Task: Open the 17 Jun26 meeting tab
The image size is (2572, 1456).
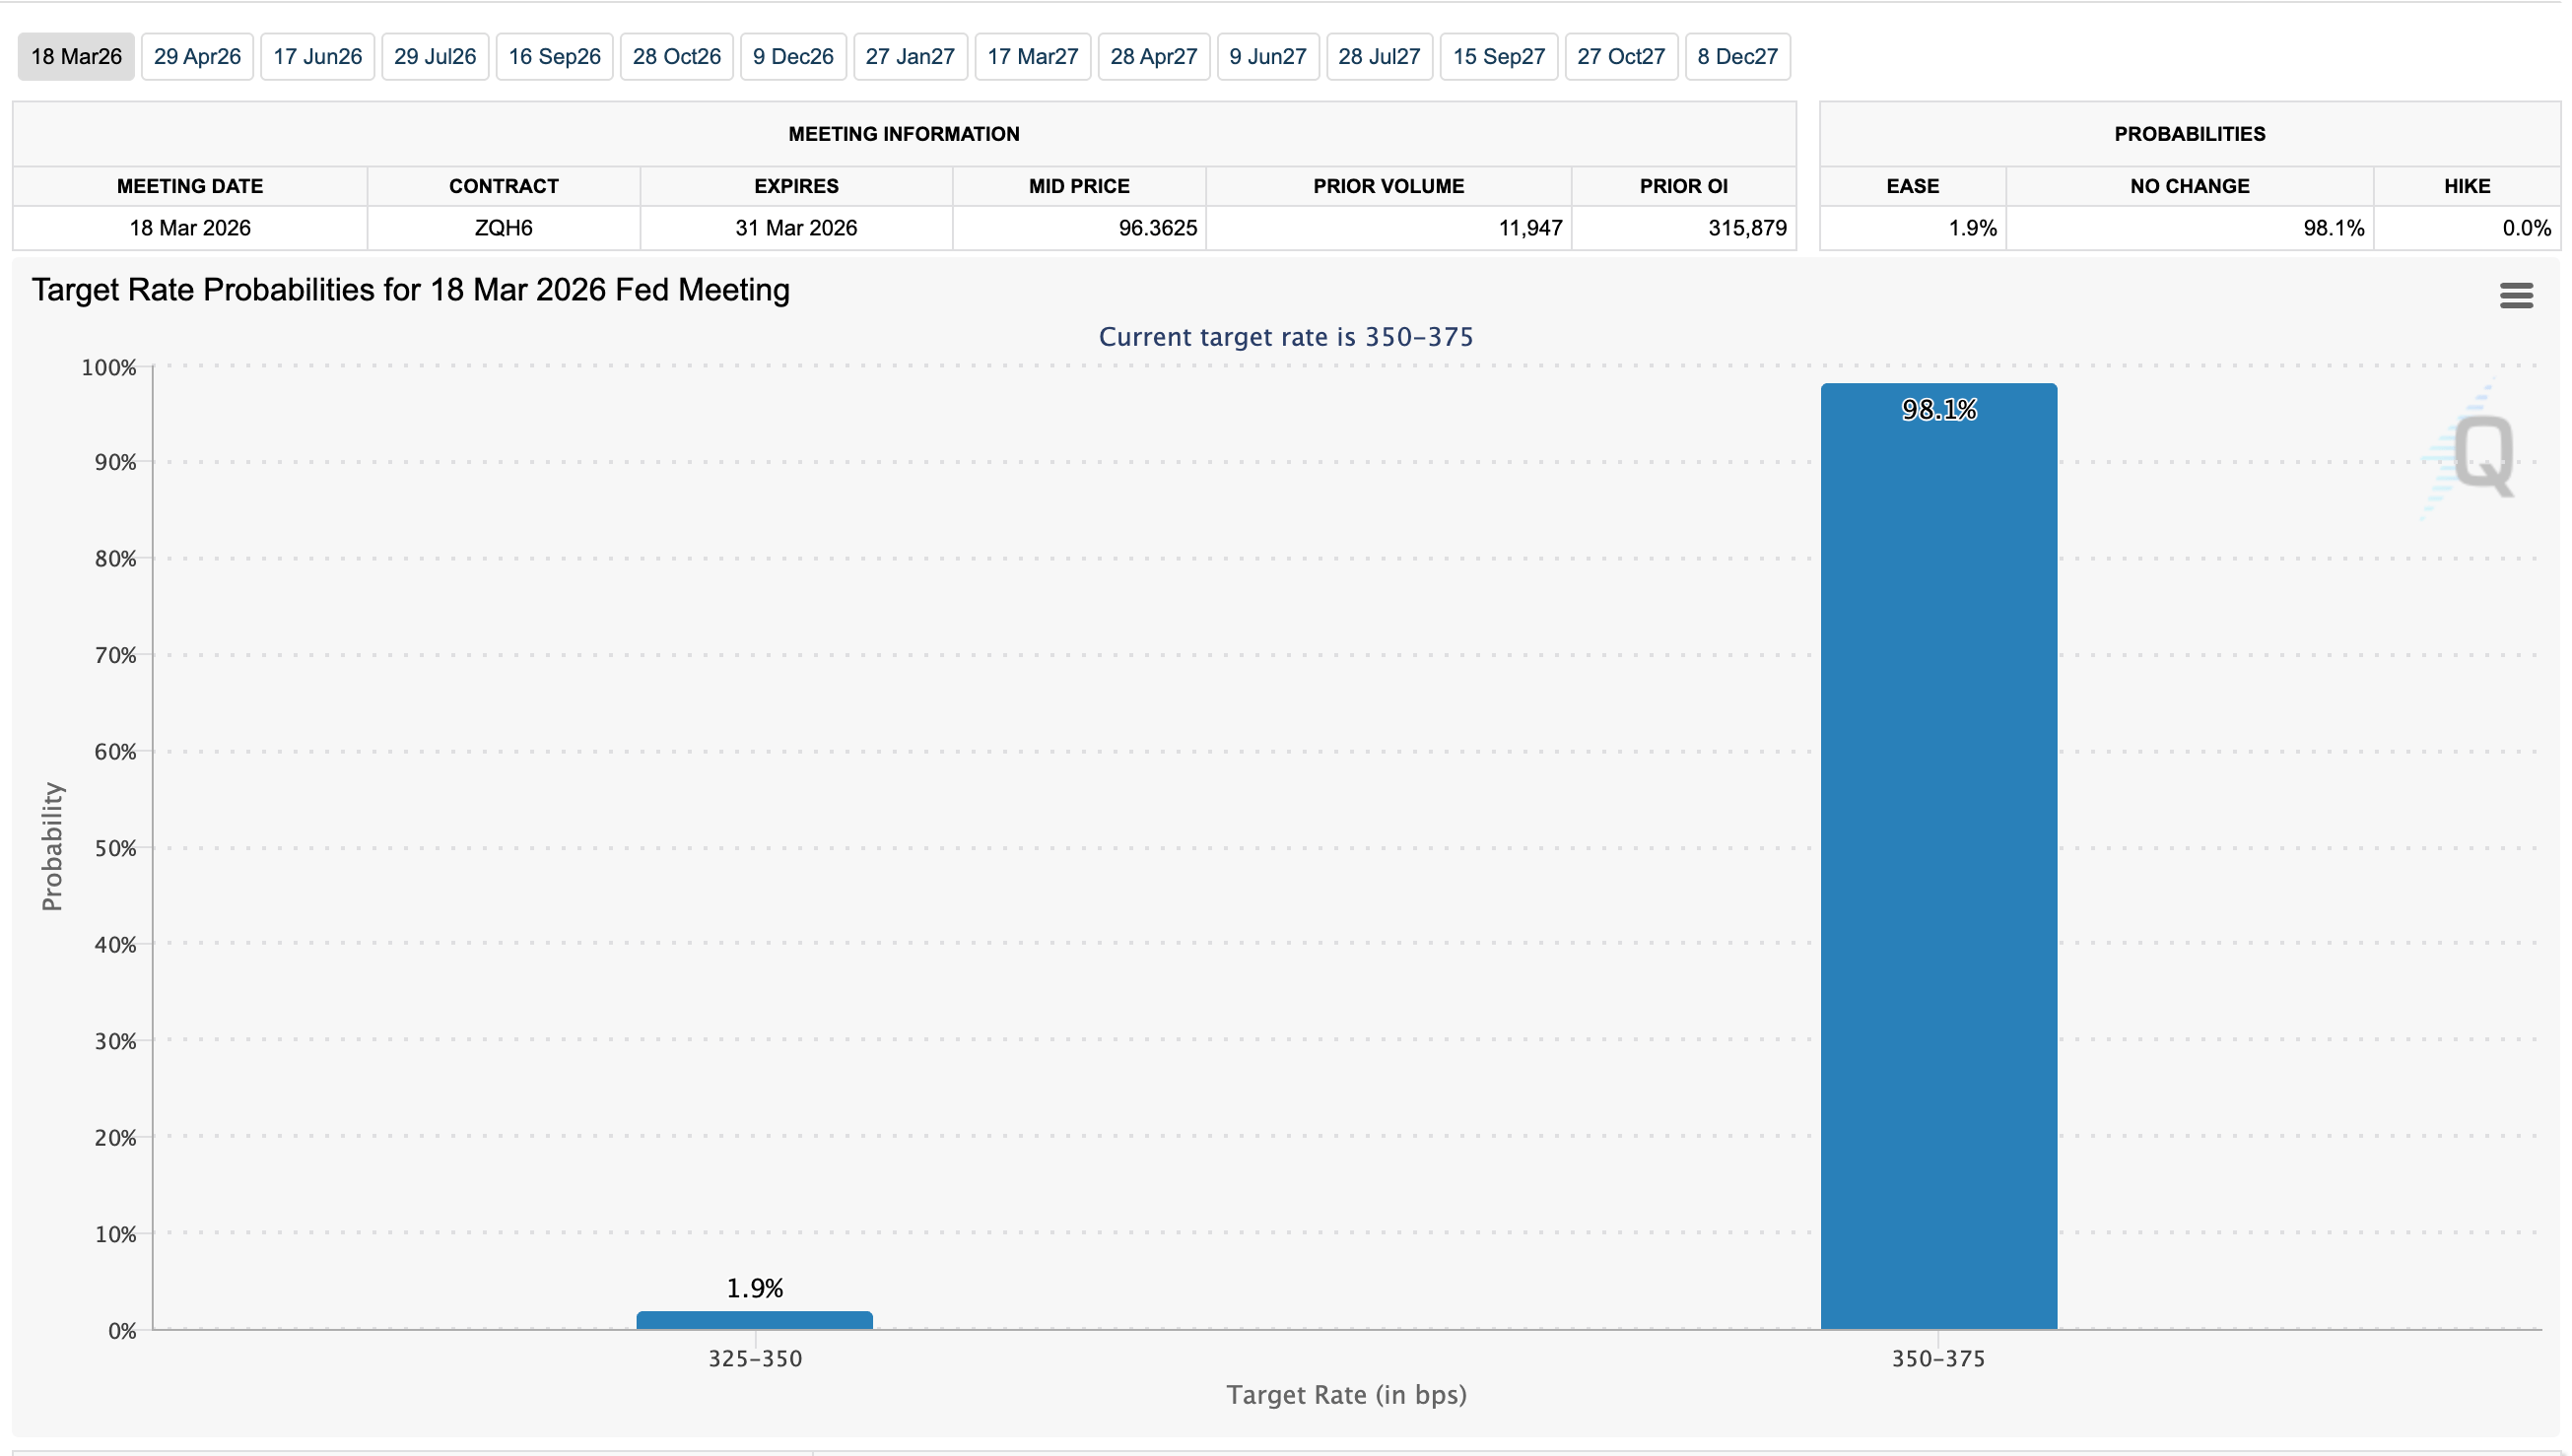Action: tap(317, 57)
